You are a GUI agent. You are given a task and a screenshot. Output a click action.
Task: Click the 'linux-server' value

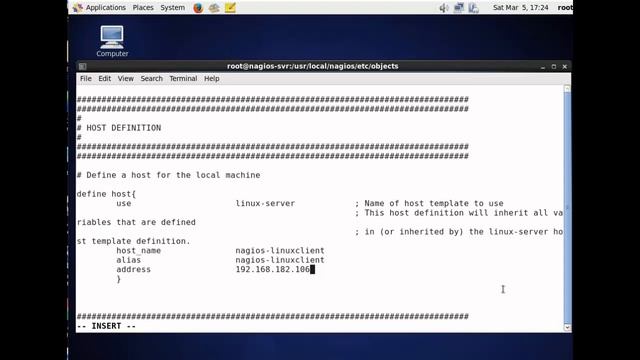(265, 203)
